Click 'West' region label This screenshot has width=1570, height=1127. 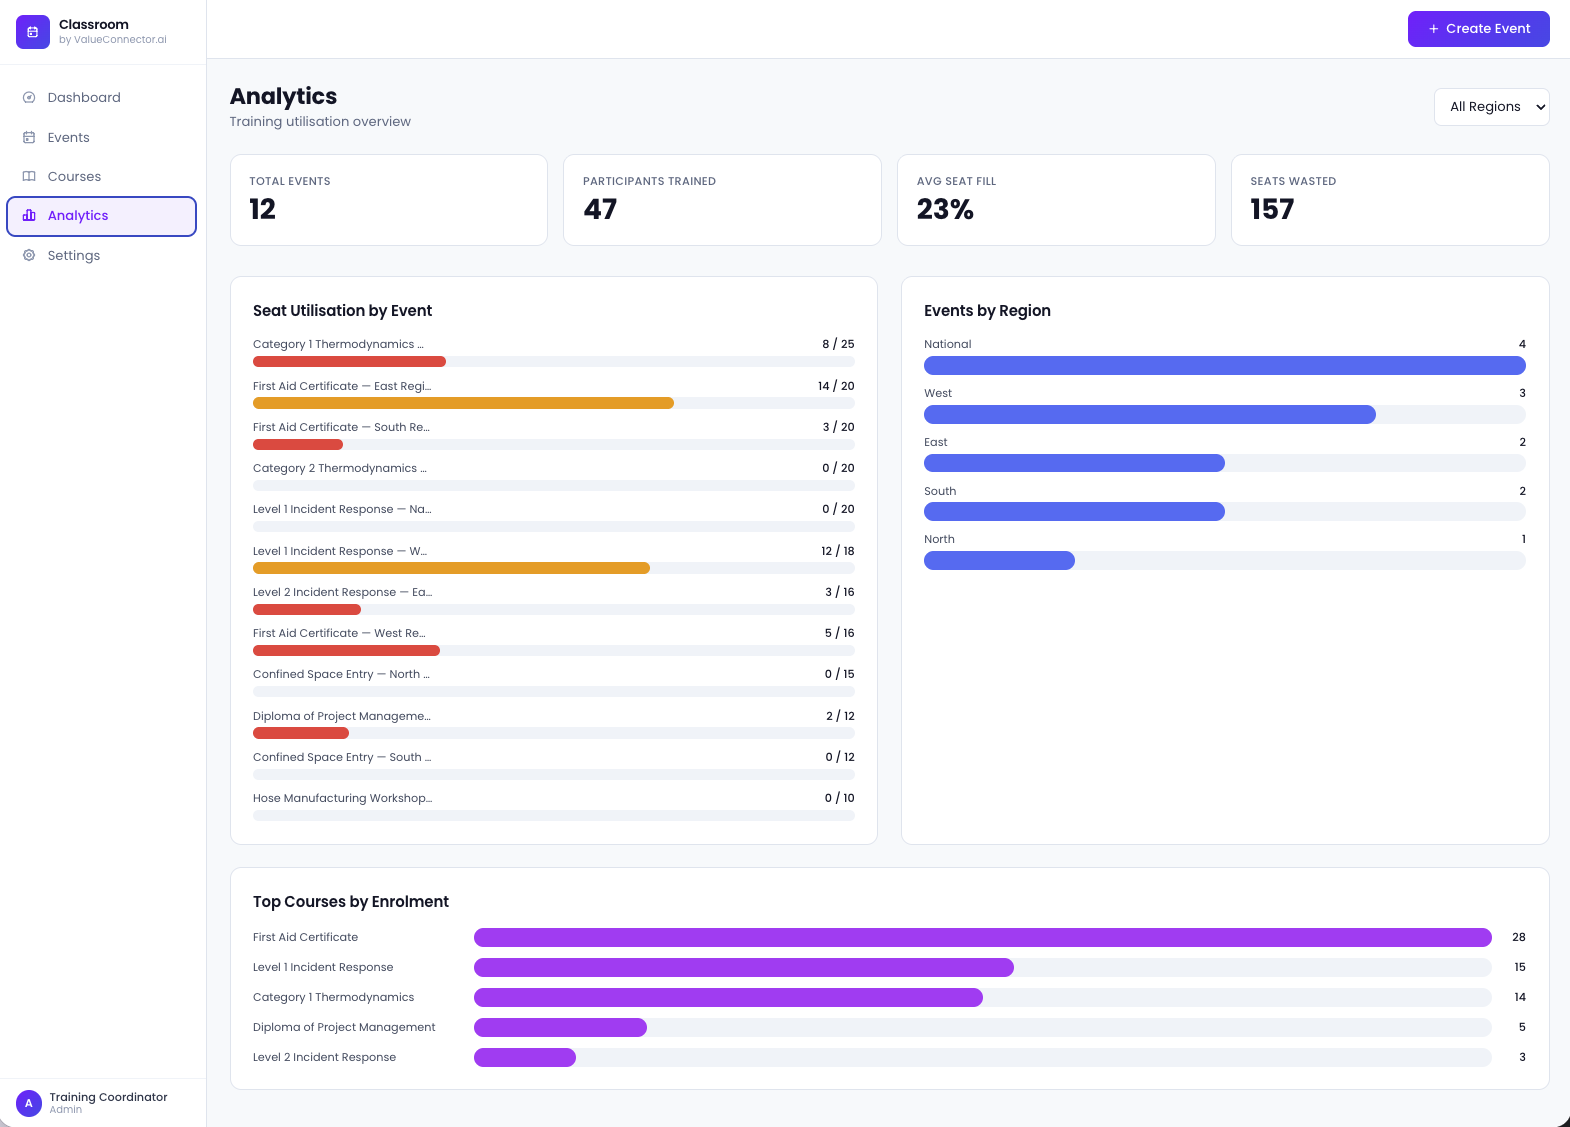tap(938, 393)
